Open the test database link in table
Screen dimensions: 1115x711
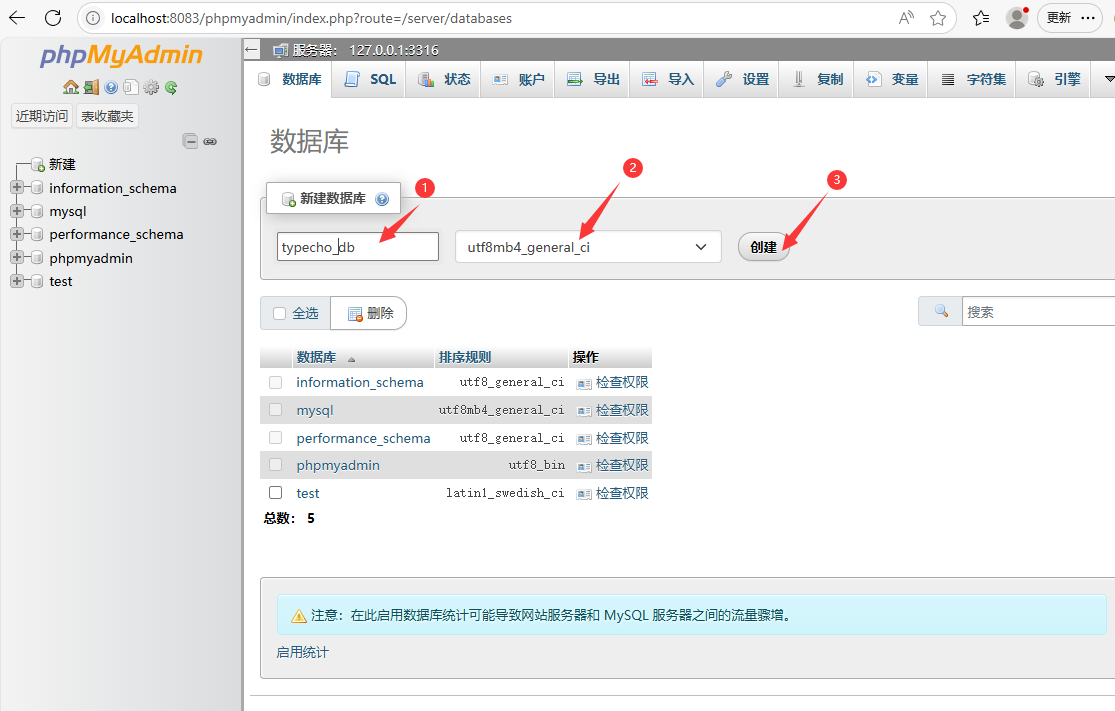(x=308, y=493)
